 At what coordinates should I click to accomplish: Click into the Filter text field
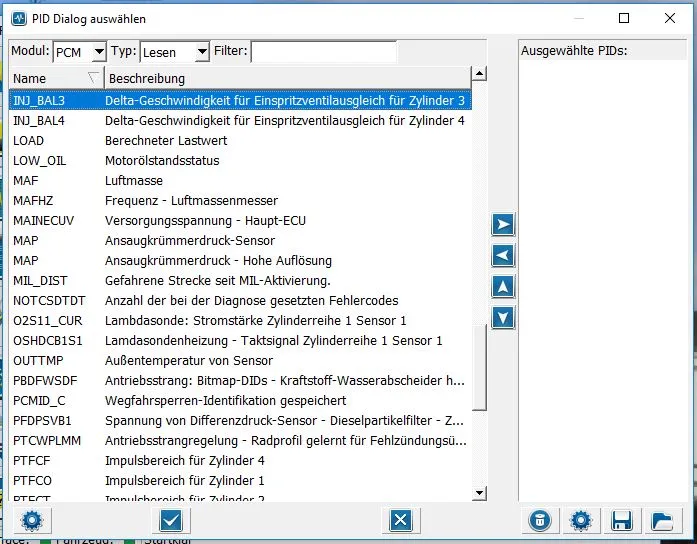(x=322, y=51)
